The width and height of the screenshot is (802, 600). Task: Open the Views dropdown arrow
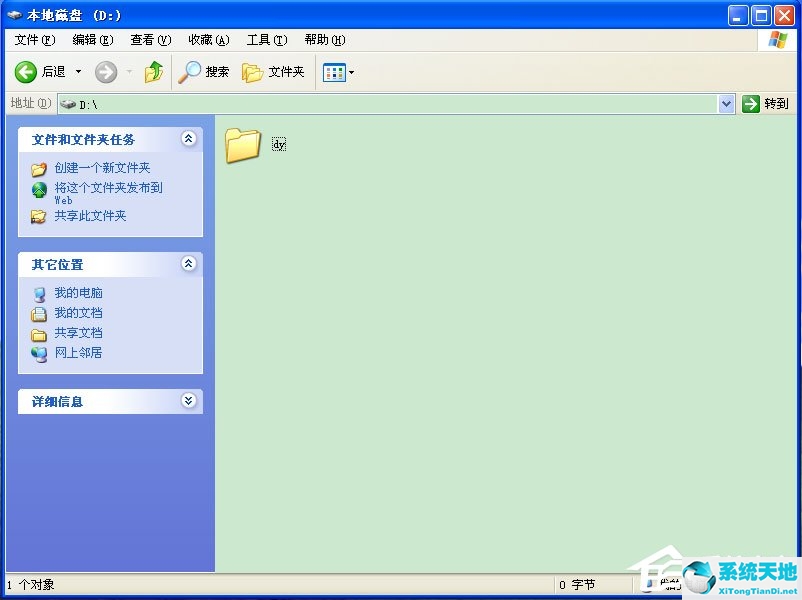click(x=351, y=73)
